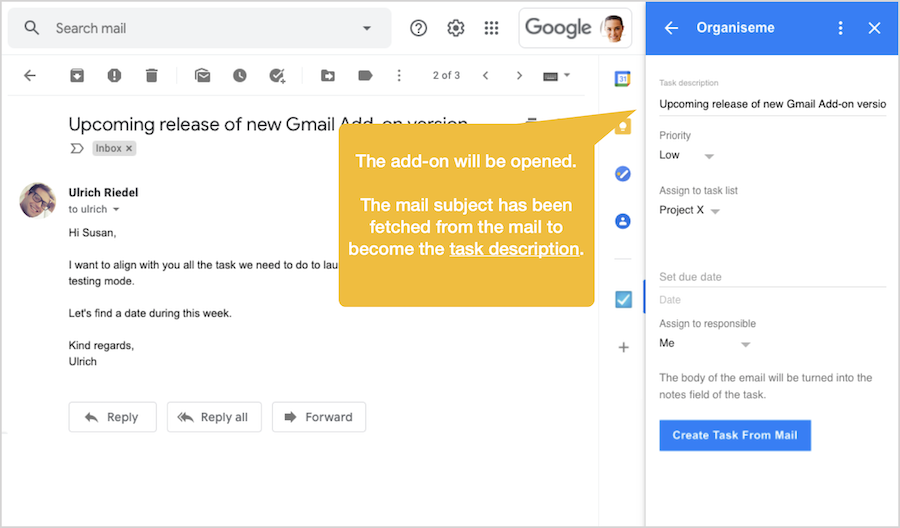Click the Create Task From Mail button
The image size is (900, 528).
(x=735, y=436)
